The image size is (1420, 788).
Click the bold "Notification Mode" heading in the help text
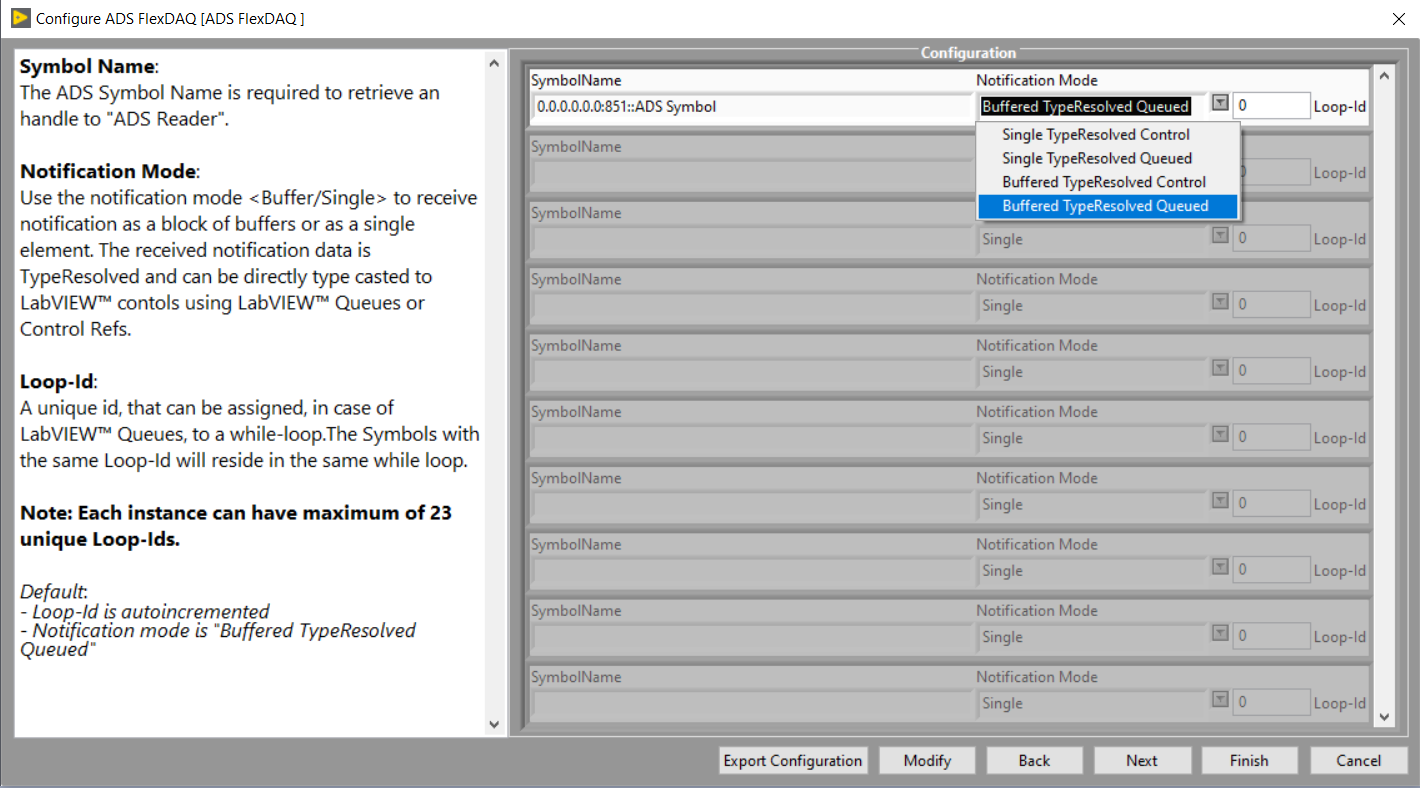pos(109,171)
